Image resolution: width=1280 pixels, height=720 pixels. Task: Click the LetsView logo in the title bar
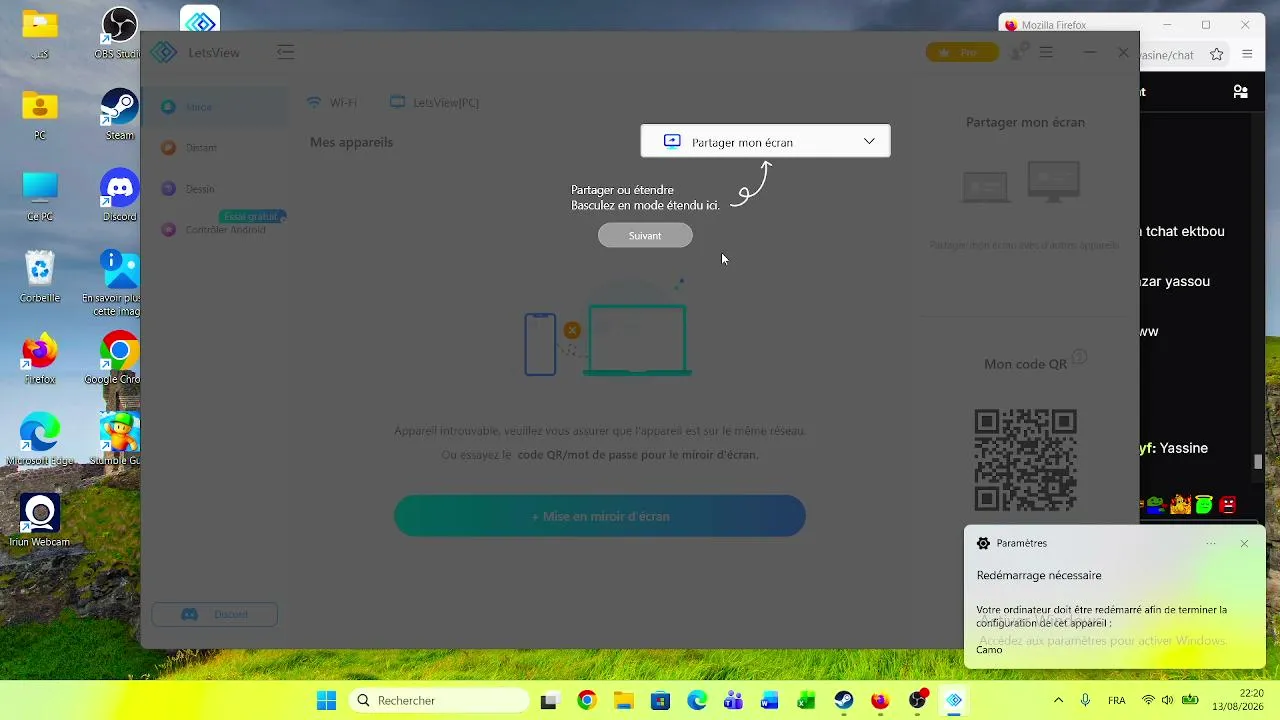[163, 52]
